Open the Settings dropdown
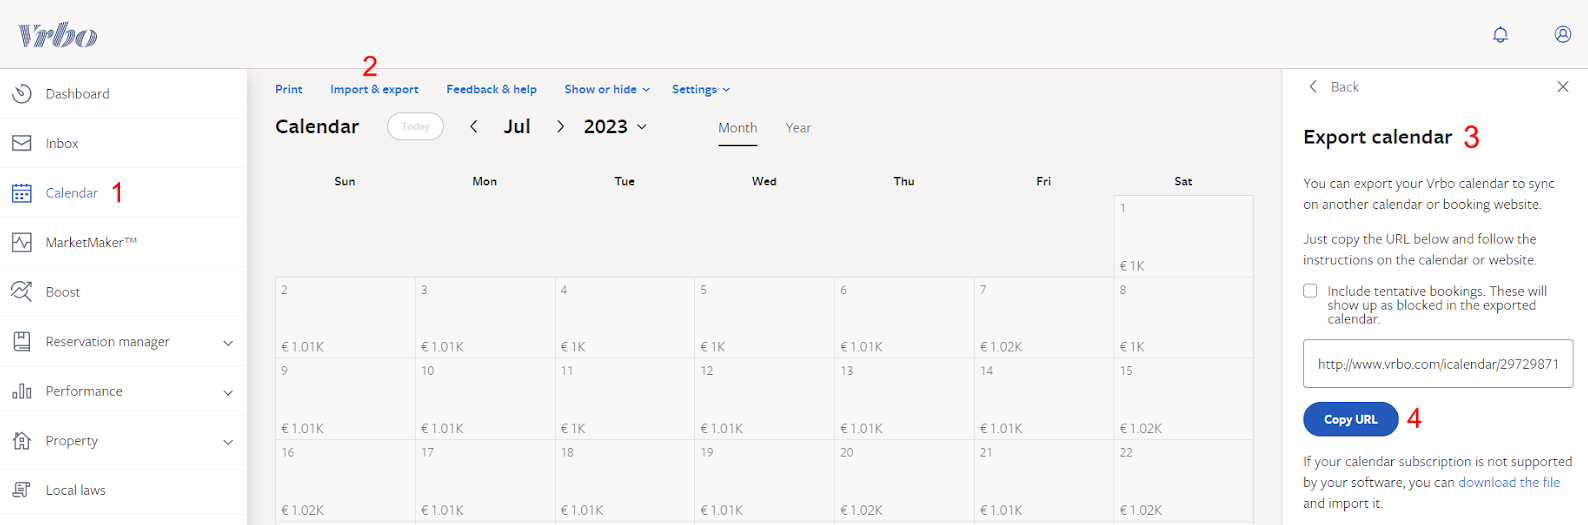Viewport: 1588px width, 525px height. coord(701,89)
